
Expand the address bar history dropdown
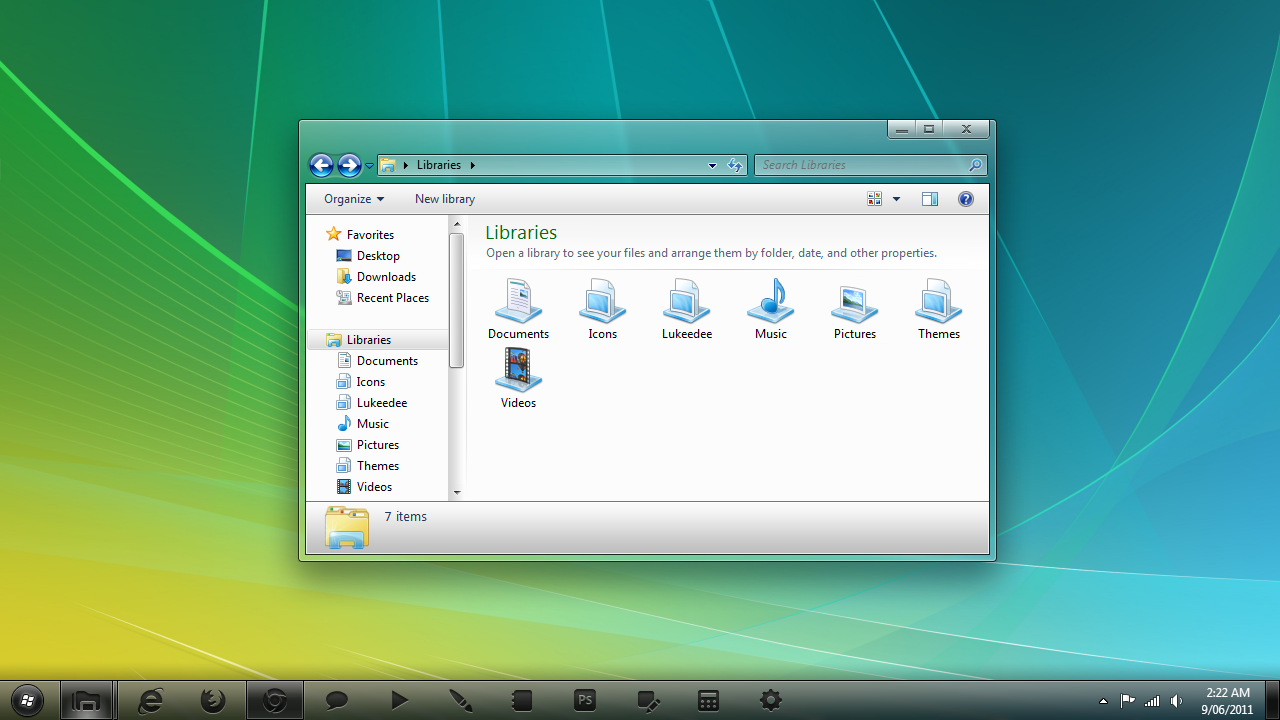point(712,165)
